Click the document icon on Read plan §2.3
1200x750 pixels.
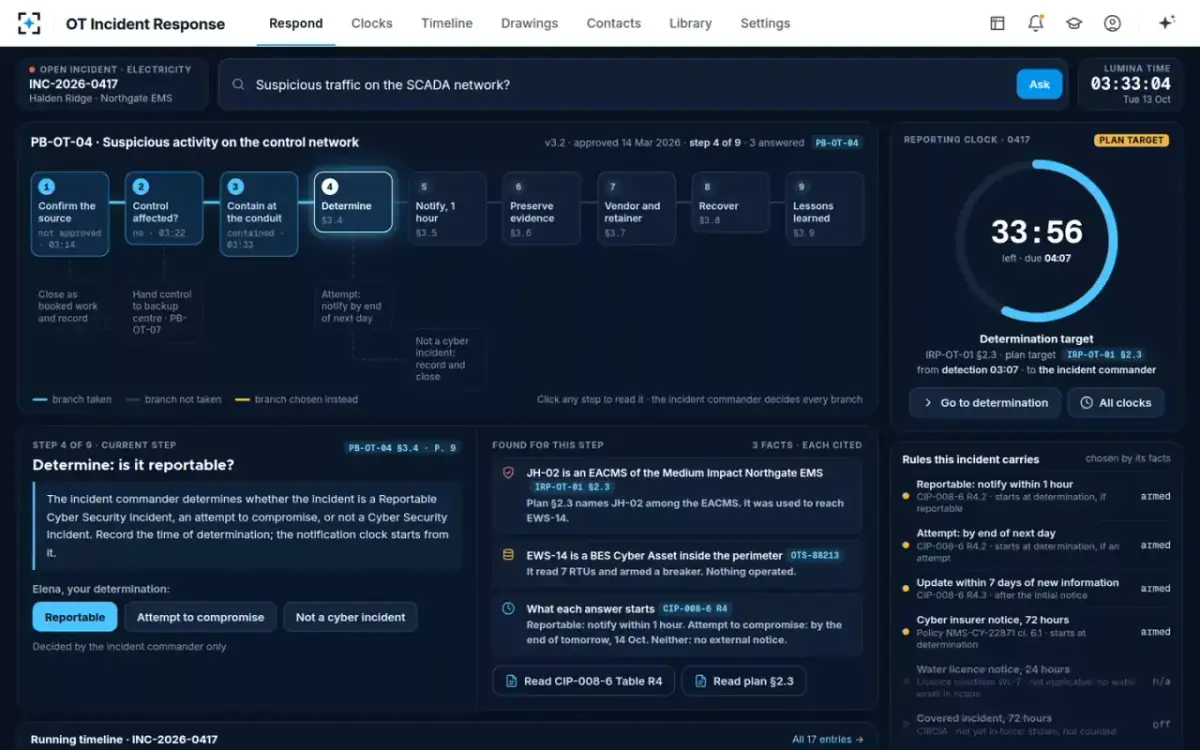700,681
